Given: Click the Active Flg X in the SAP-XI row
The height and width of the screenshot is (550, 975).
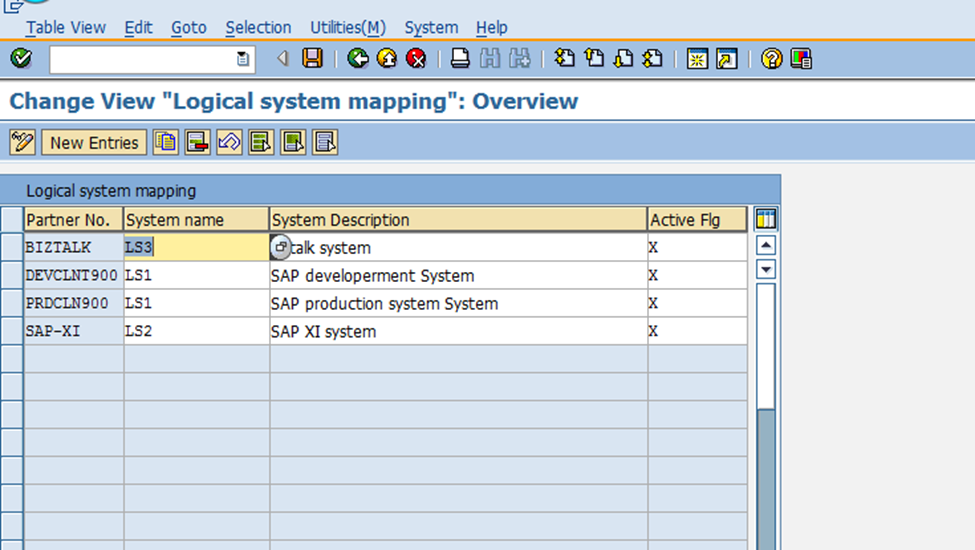Looking at the screenshot, I should [698, 331].
